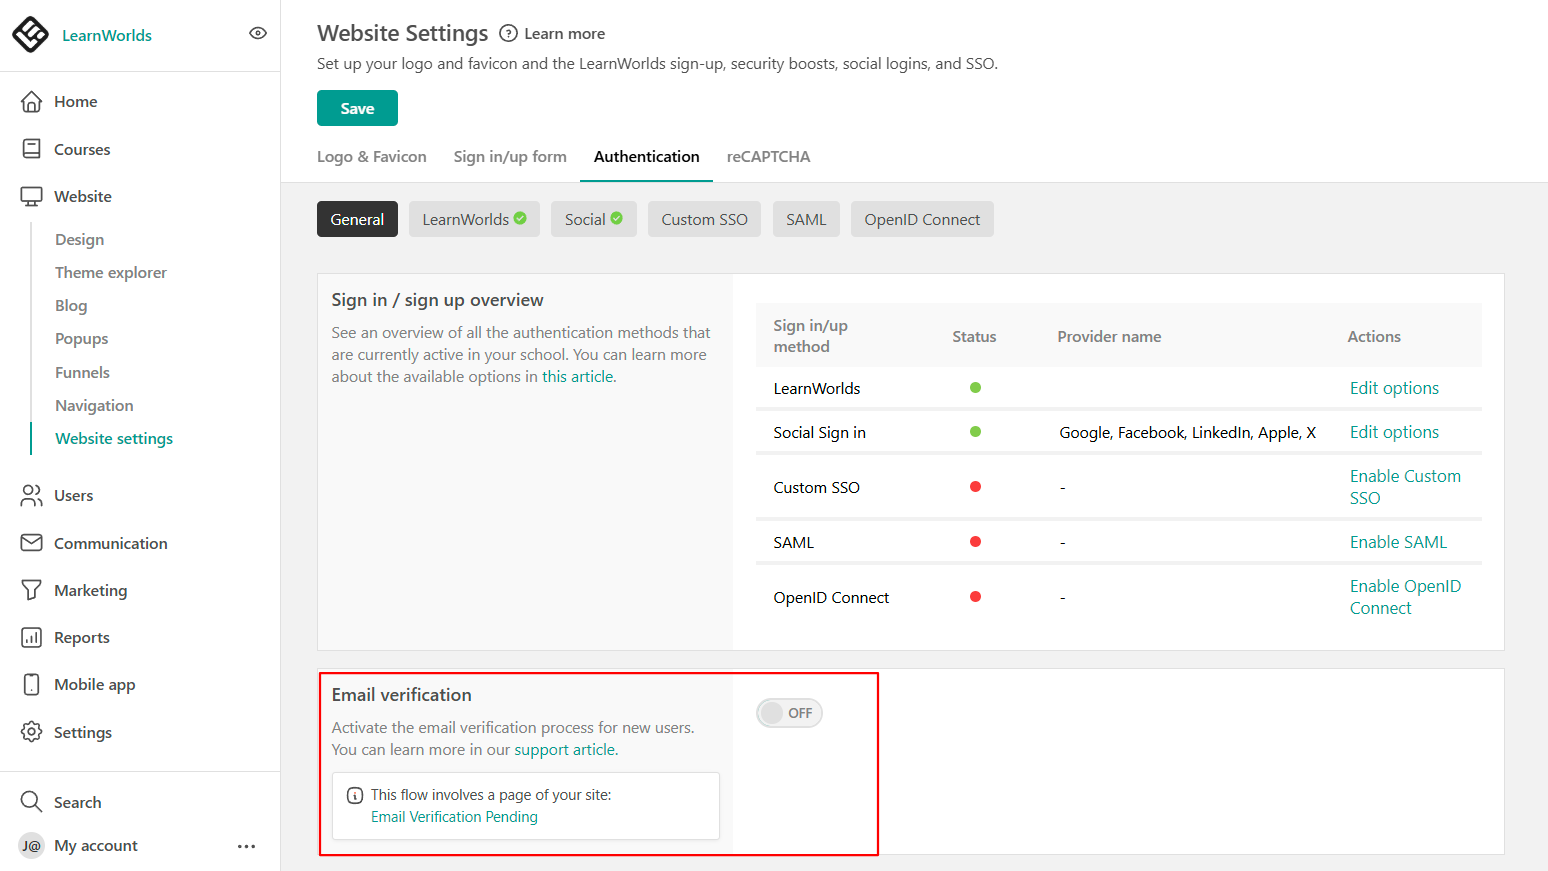Screen dimensions: 1548x871
Task: Click 'Google, Facebook, LinkedIn, Apple, X' provider text
Action: coord(1187,432)
